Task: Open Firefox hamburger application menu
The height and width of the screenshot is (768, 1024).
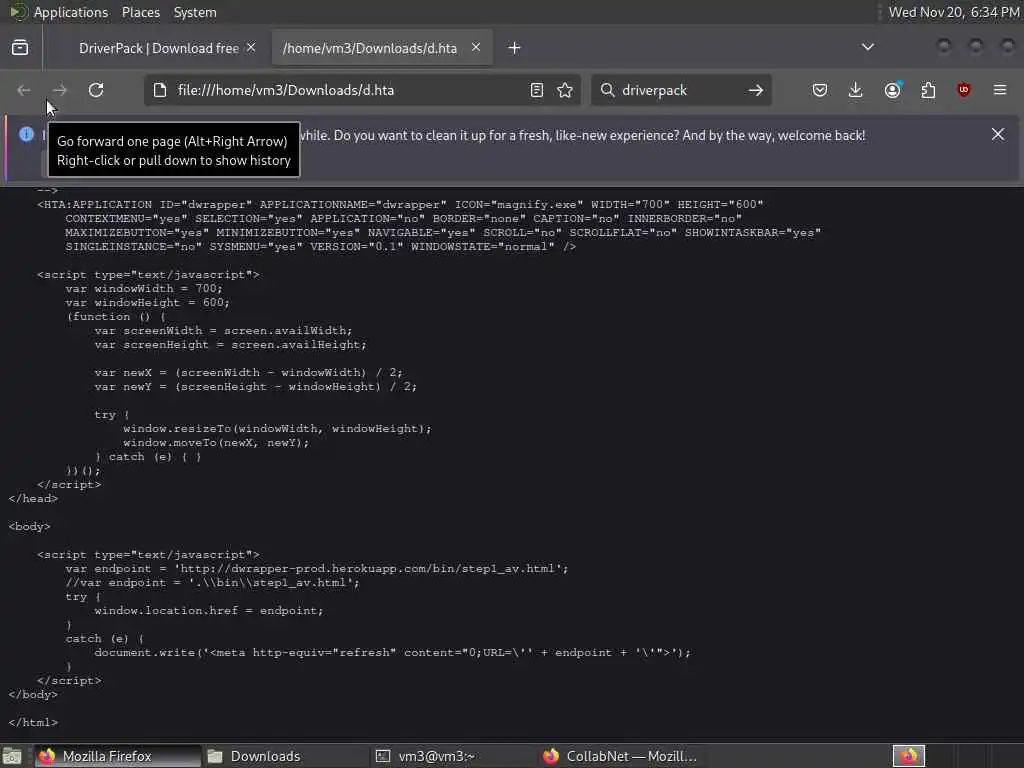Action: click(1000, 90)
